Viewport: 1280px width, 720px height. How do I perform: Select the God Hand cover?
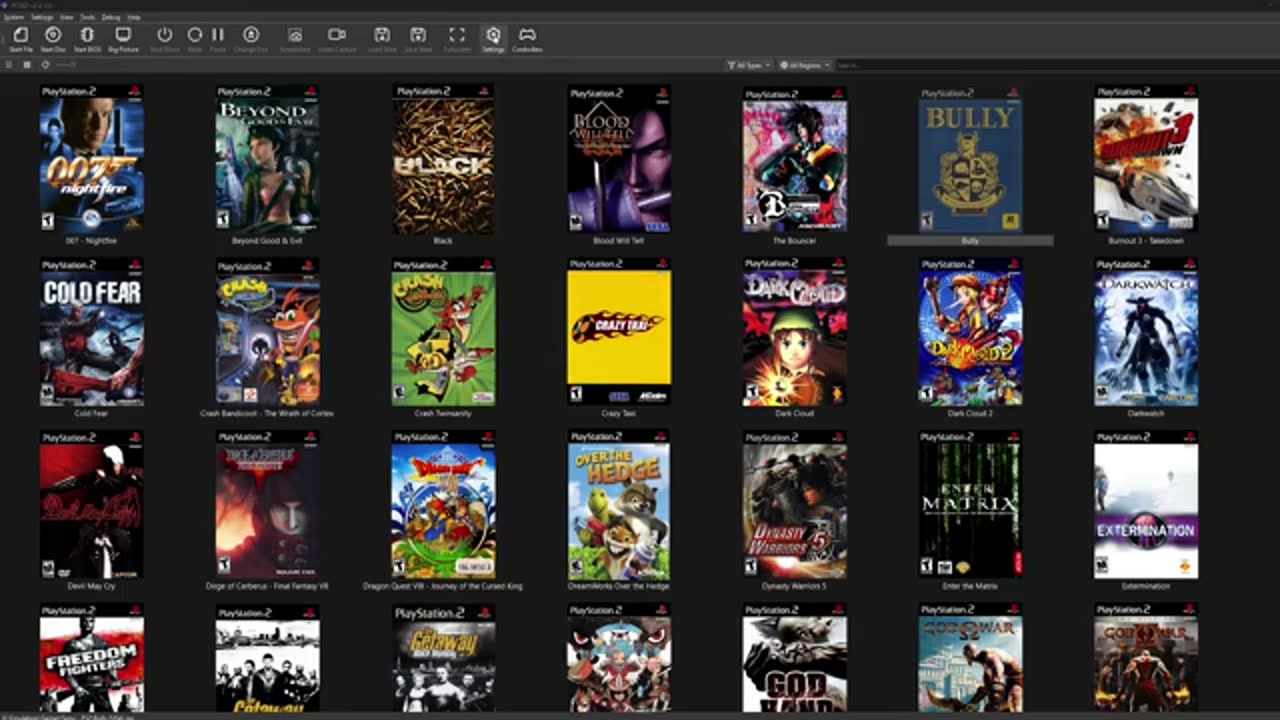[x=795, y=658]
